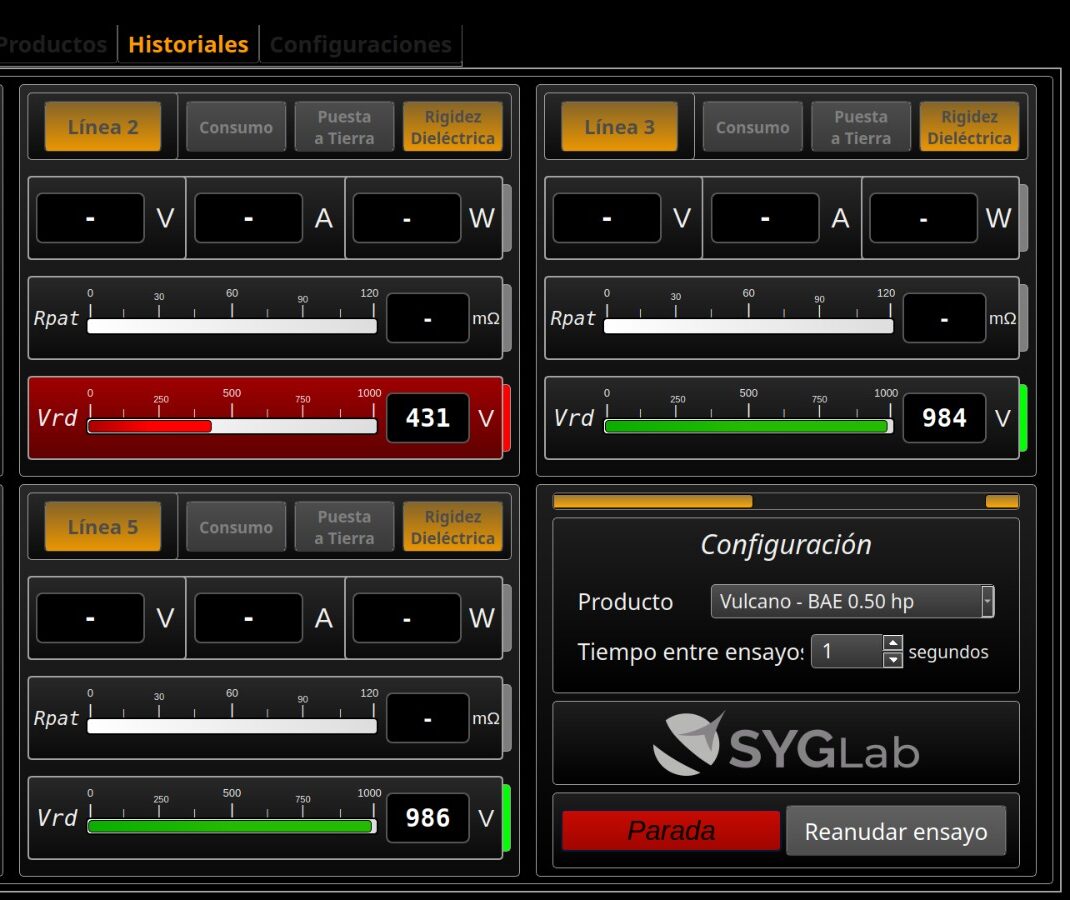Click the green Vrd bar on Línea 3
The height and width of the screenshot is (900, 1070).
(x=746, y=426)
